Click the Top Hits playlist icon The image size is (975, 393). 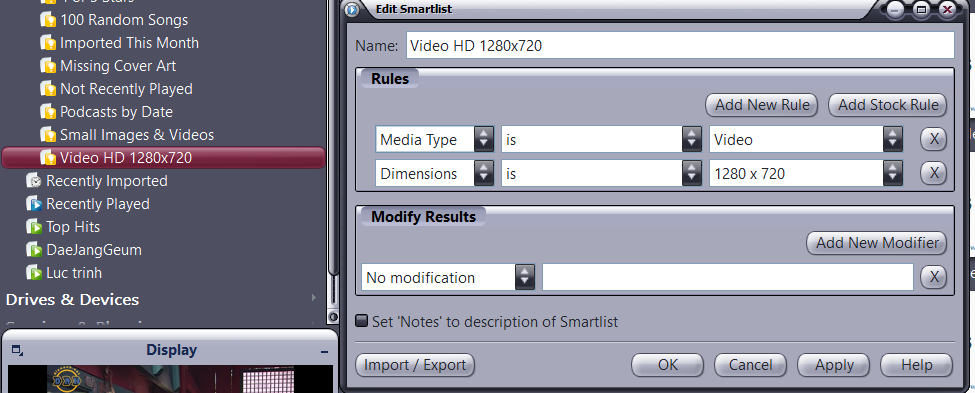(x=34, y=227)
